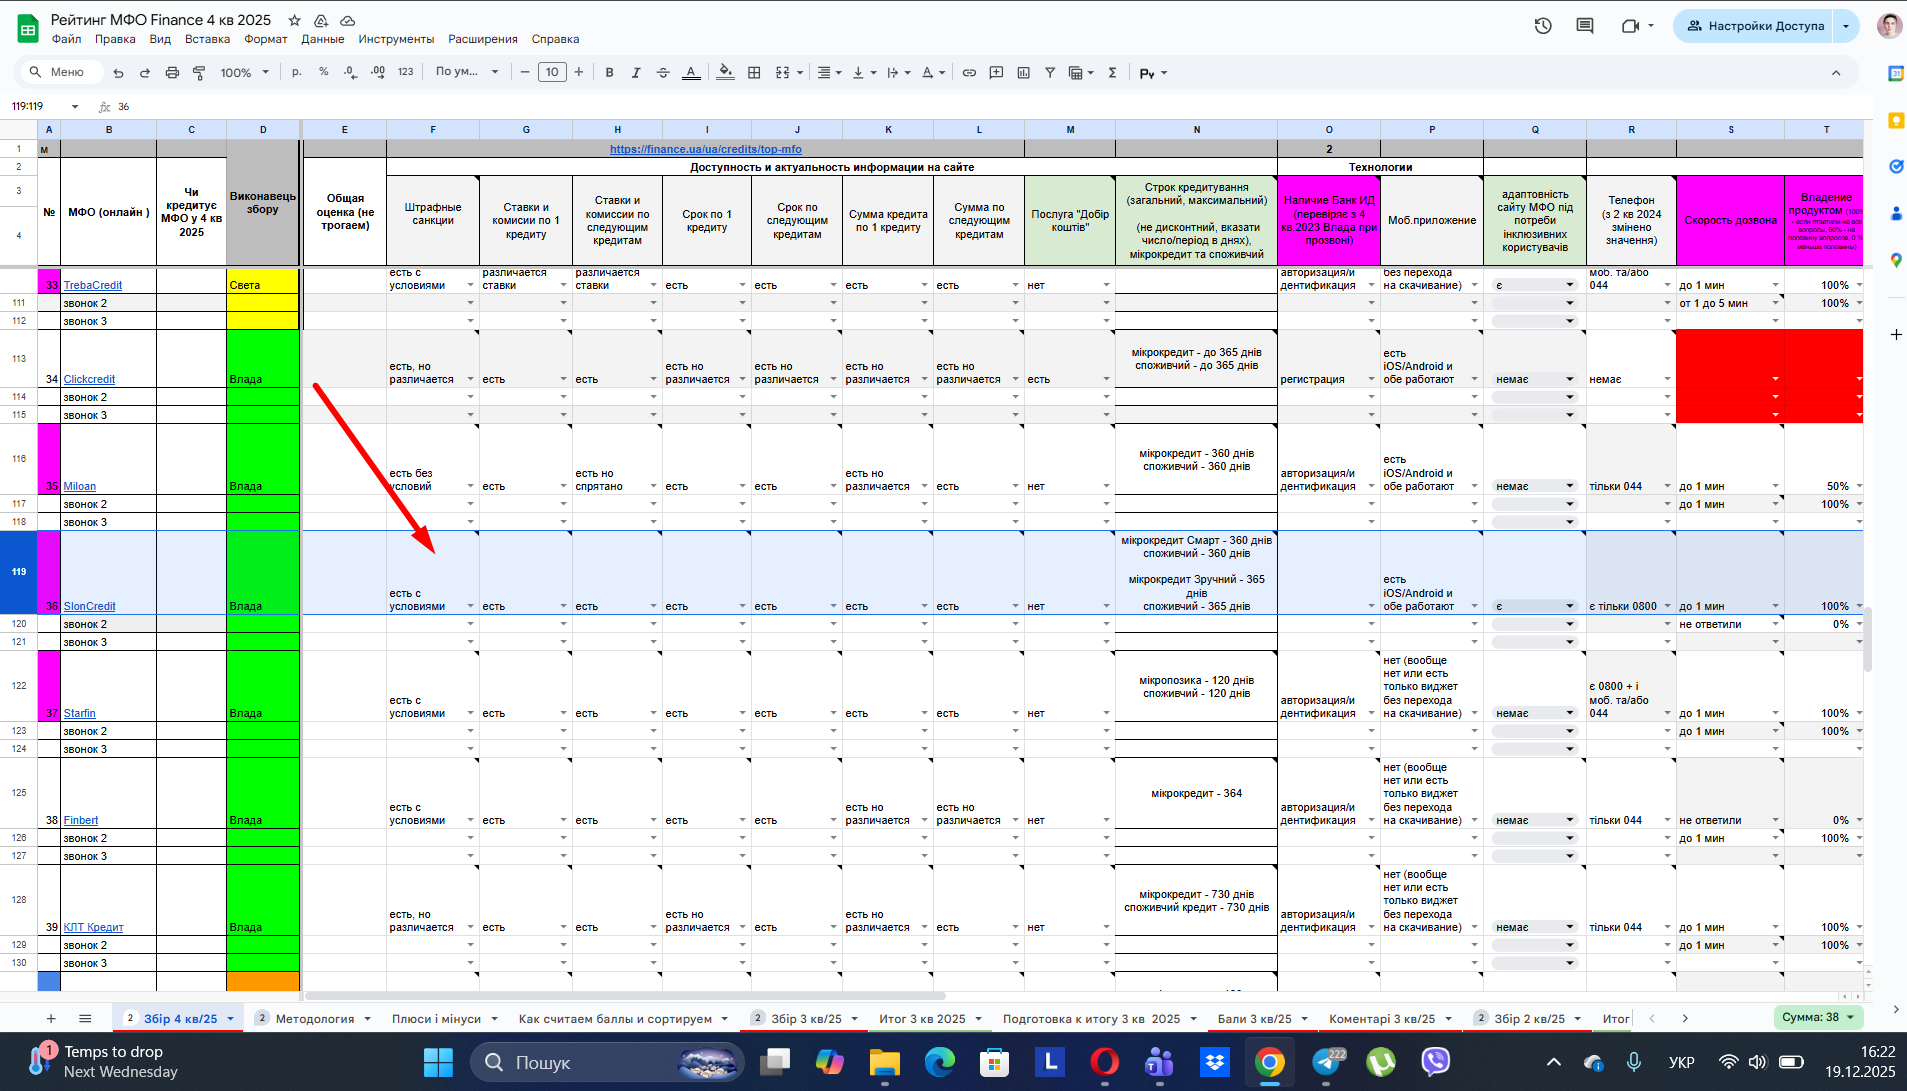
Task: Click the print icon in toolbar
Action: 172,72
